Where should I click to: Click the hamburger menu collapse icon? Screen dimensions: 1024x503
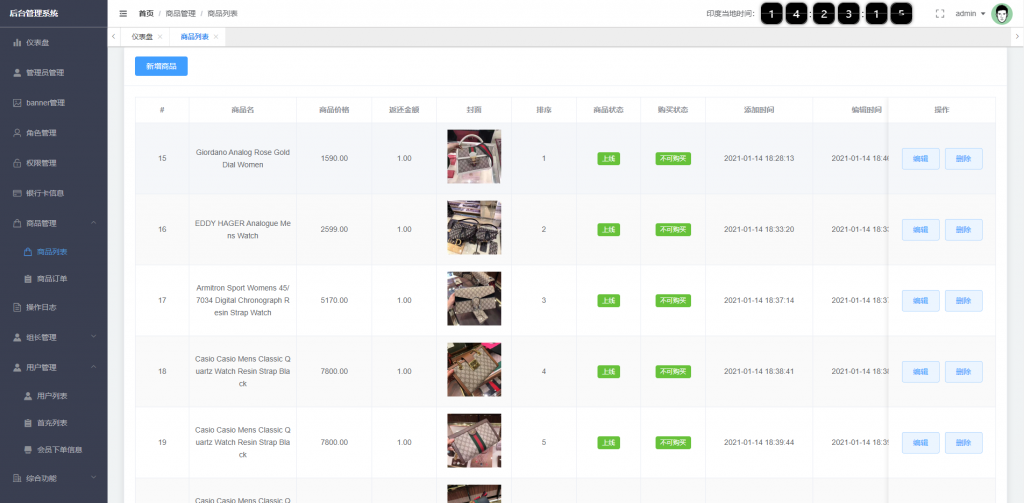coord(123,14)
